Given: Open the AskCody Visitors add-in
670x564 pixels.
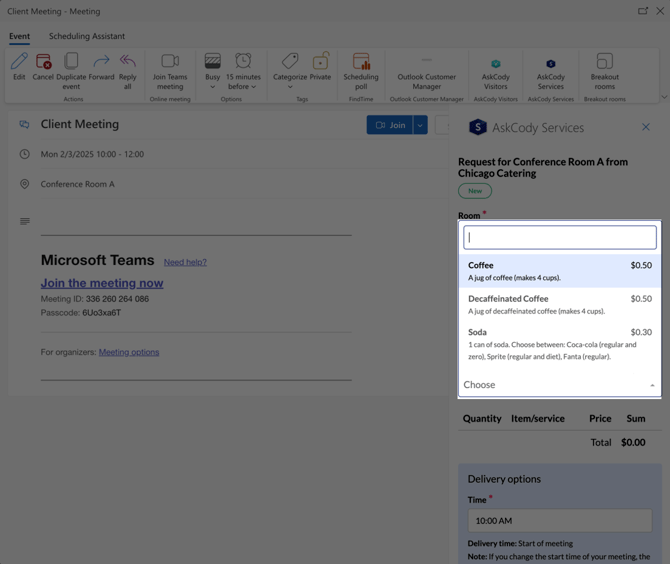Looking at the screenshot, I should point(496,75).
